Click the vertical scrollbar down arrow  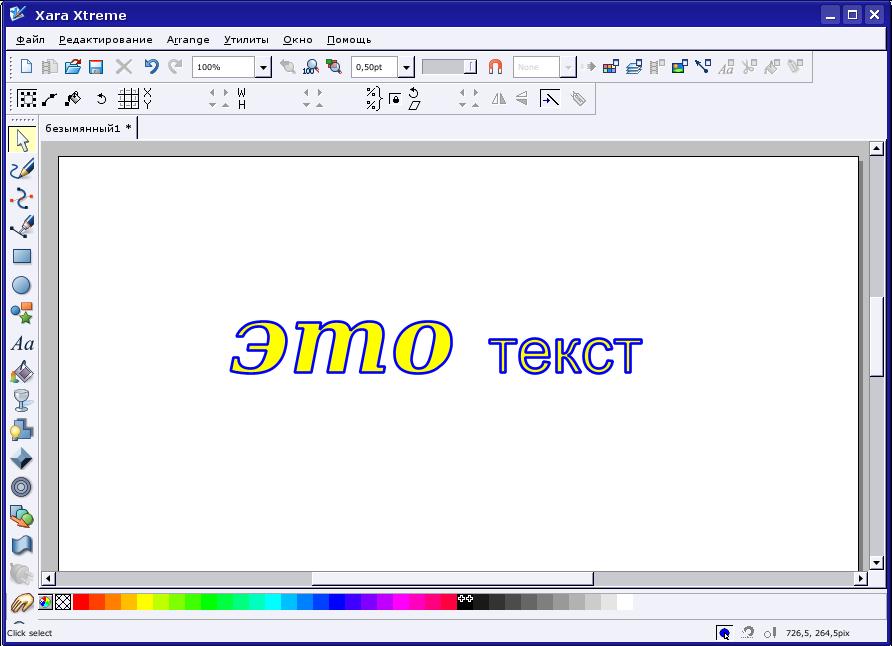pyautogui.click(x=877, y=563)
